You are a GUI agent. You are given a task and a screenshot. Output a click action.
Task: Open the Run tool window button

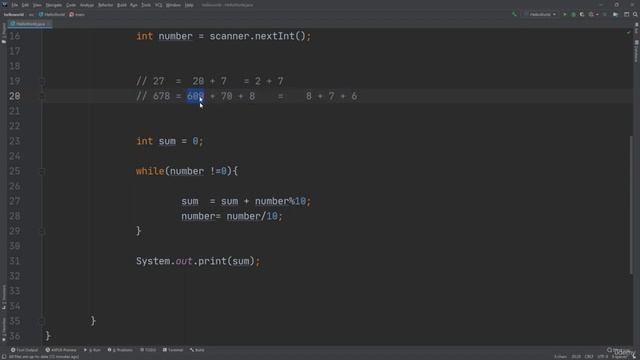pos(92,350)
